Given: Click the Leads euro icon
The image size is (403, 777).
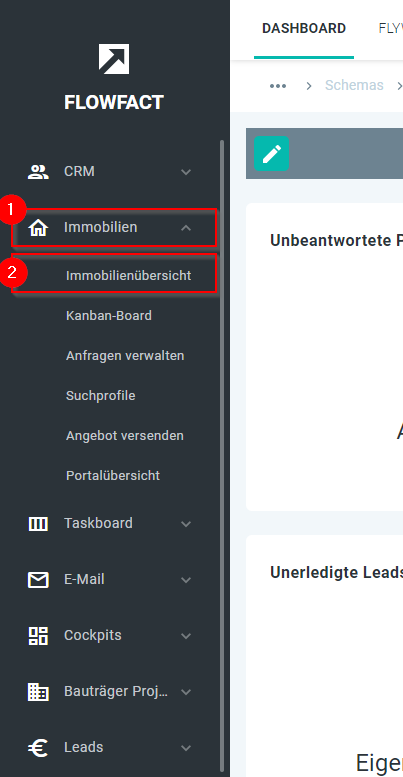Looking at the screenshot, I should pyautogui.click(x=38, y=748).
